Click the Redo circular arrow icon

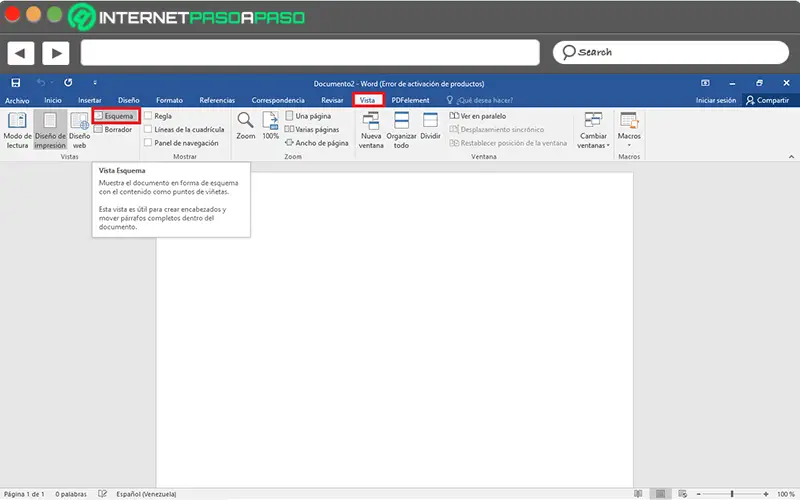68,83
